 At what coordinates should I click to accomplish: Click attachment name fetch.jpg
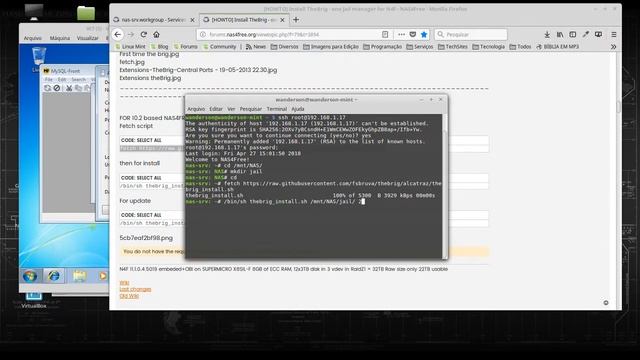132,62
